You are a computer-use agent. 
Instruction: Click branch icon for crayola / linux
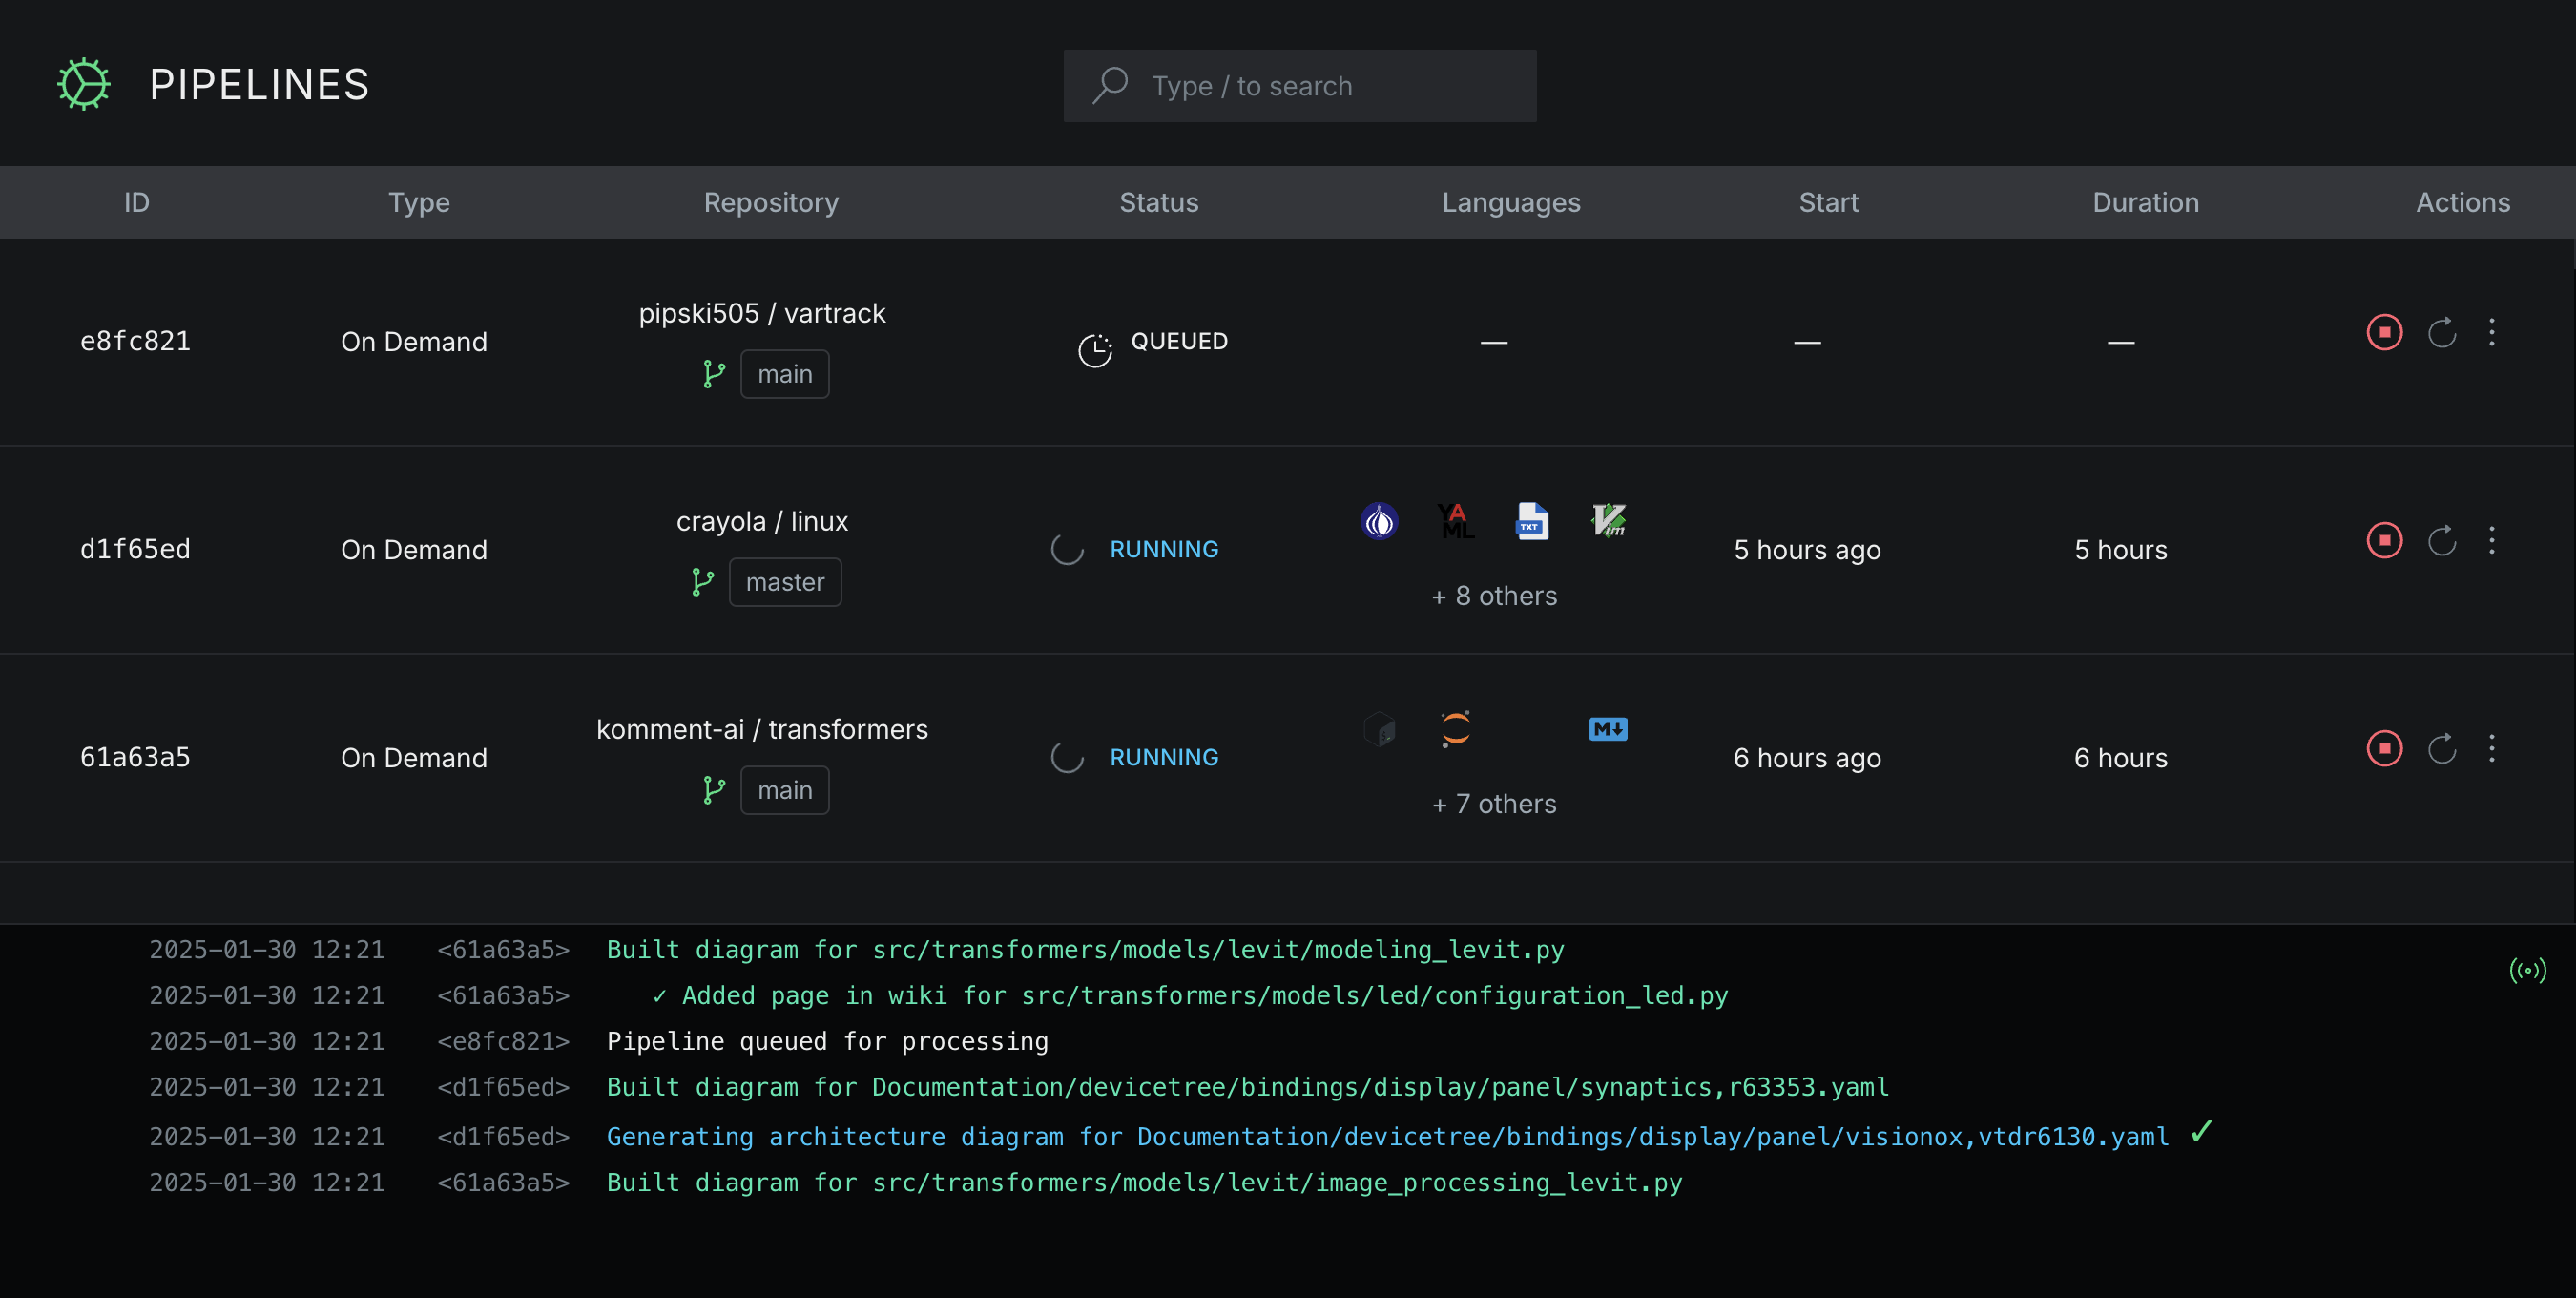tap(702, 582)
